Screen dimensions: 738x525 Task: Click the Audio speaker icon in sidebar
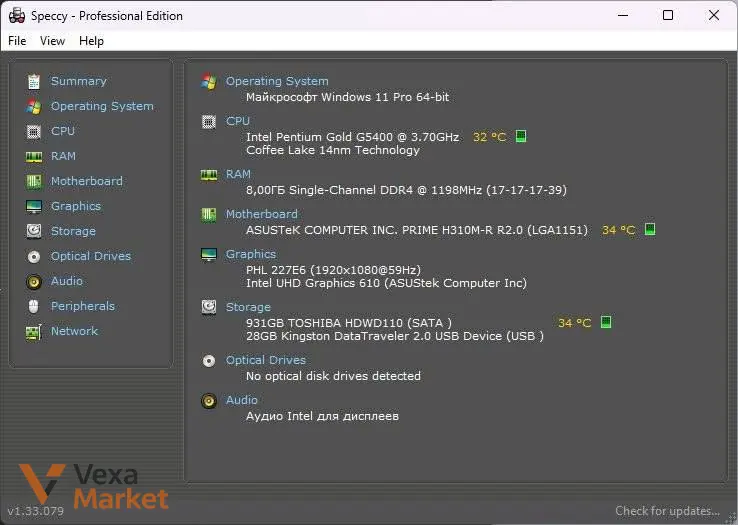click(x=34, y=282)
